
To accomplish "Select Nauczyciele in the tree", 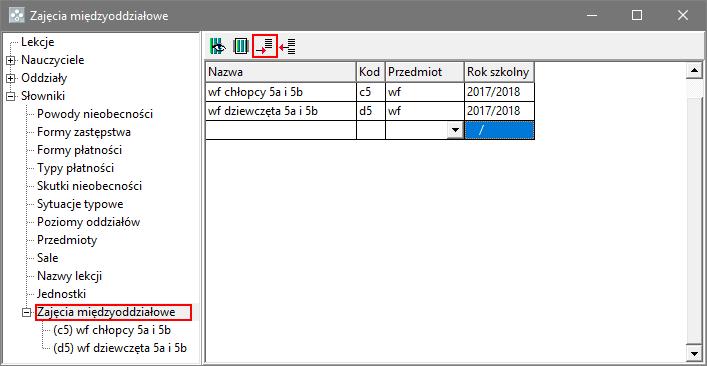I will pos(52,60).
